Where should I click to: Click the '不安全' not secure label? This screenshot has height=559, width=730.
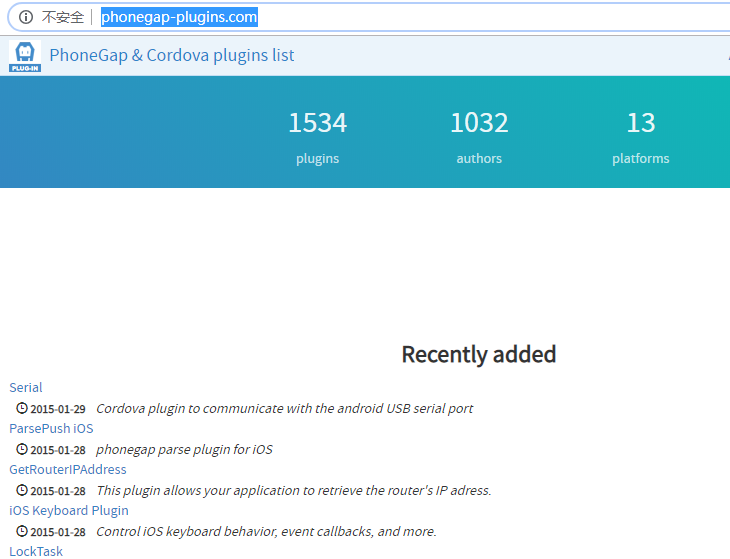[63, 17]
